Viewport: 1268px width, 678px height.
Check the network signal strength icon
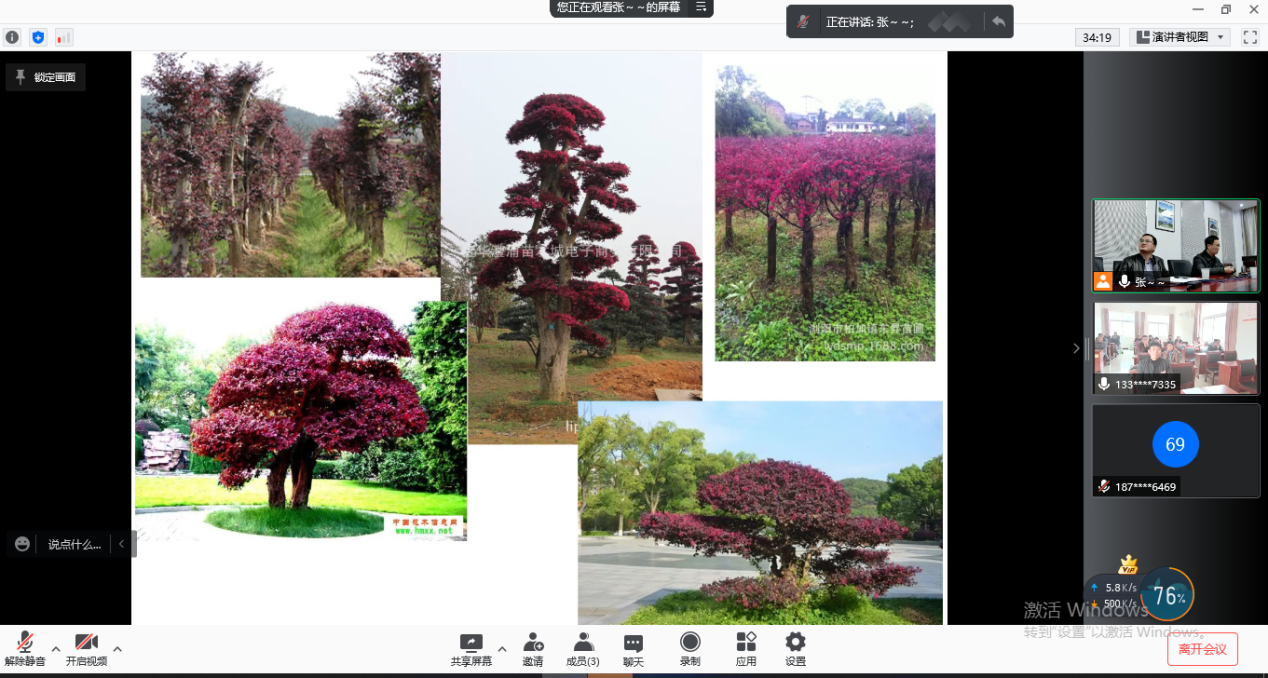[64, 37]
